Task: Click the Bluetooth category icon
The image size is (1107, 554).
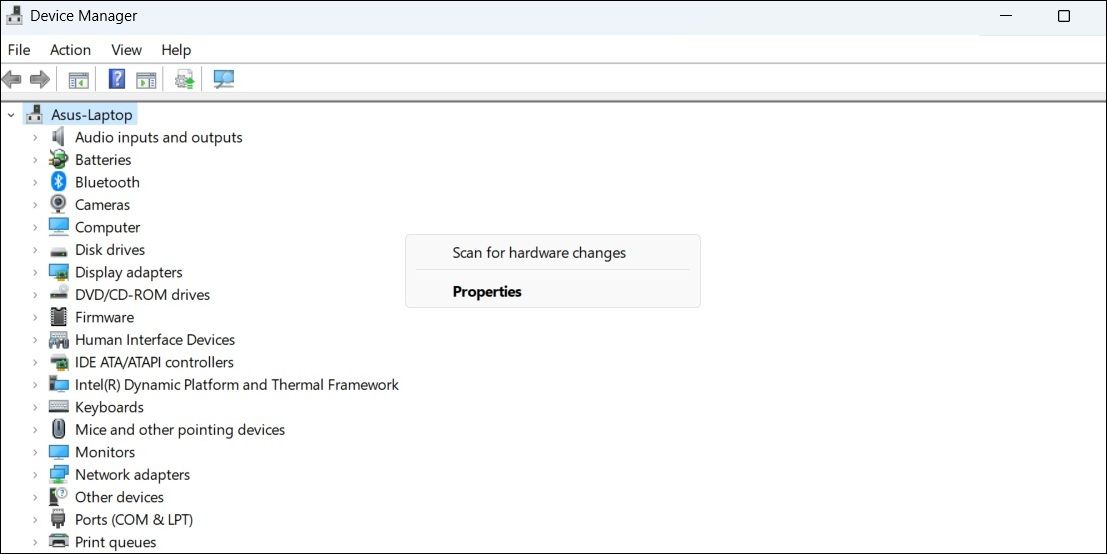Action: pos(59,182)
